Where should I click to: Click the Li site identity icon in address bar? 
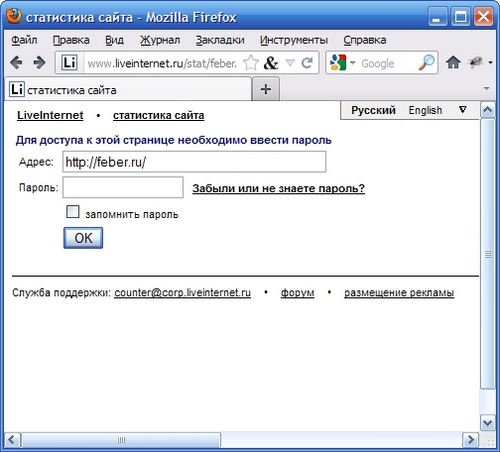(x=70, y=62)
